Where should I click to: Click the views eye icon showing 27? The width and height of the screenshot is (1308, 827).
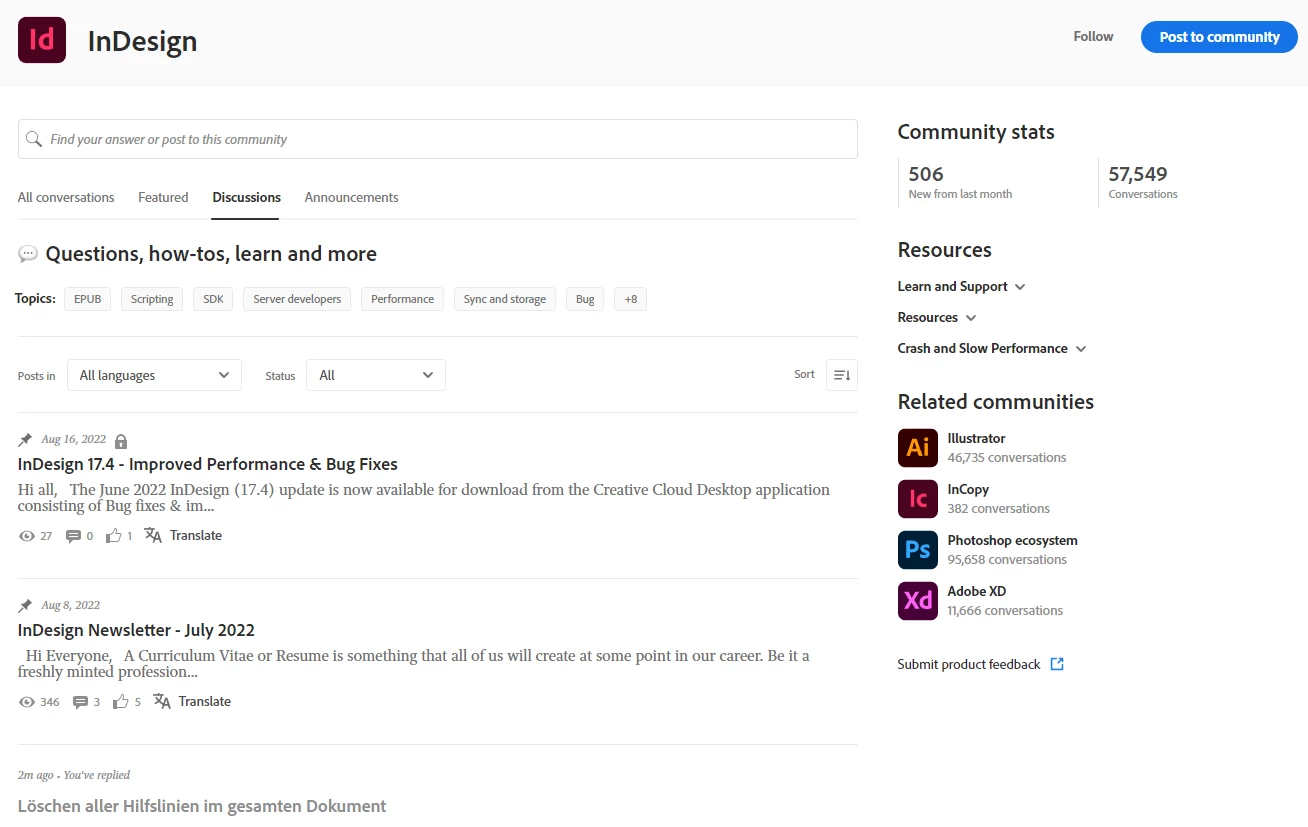27,536
